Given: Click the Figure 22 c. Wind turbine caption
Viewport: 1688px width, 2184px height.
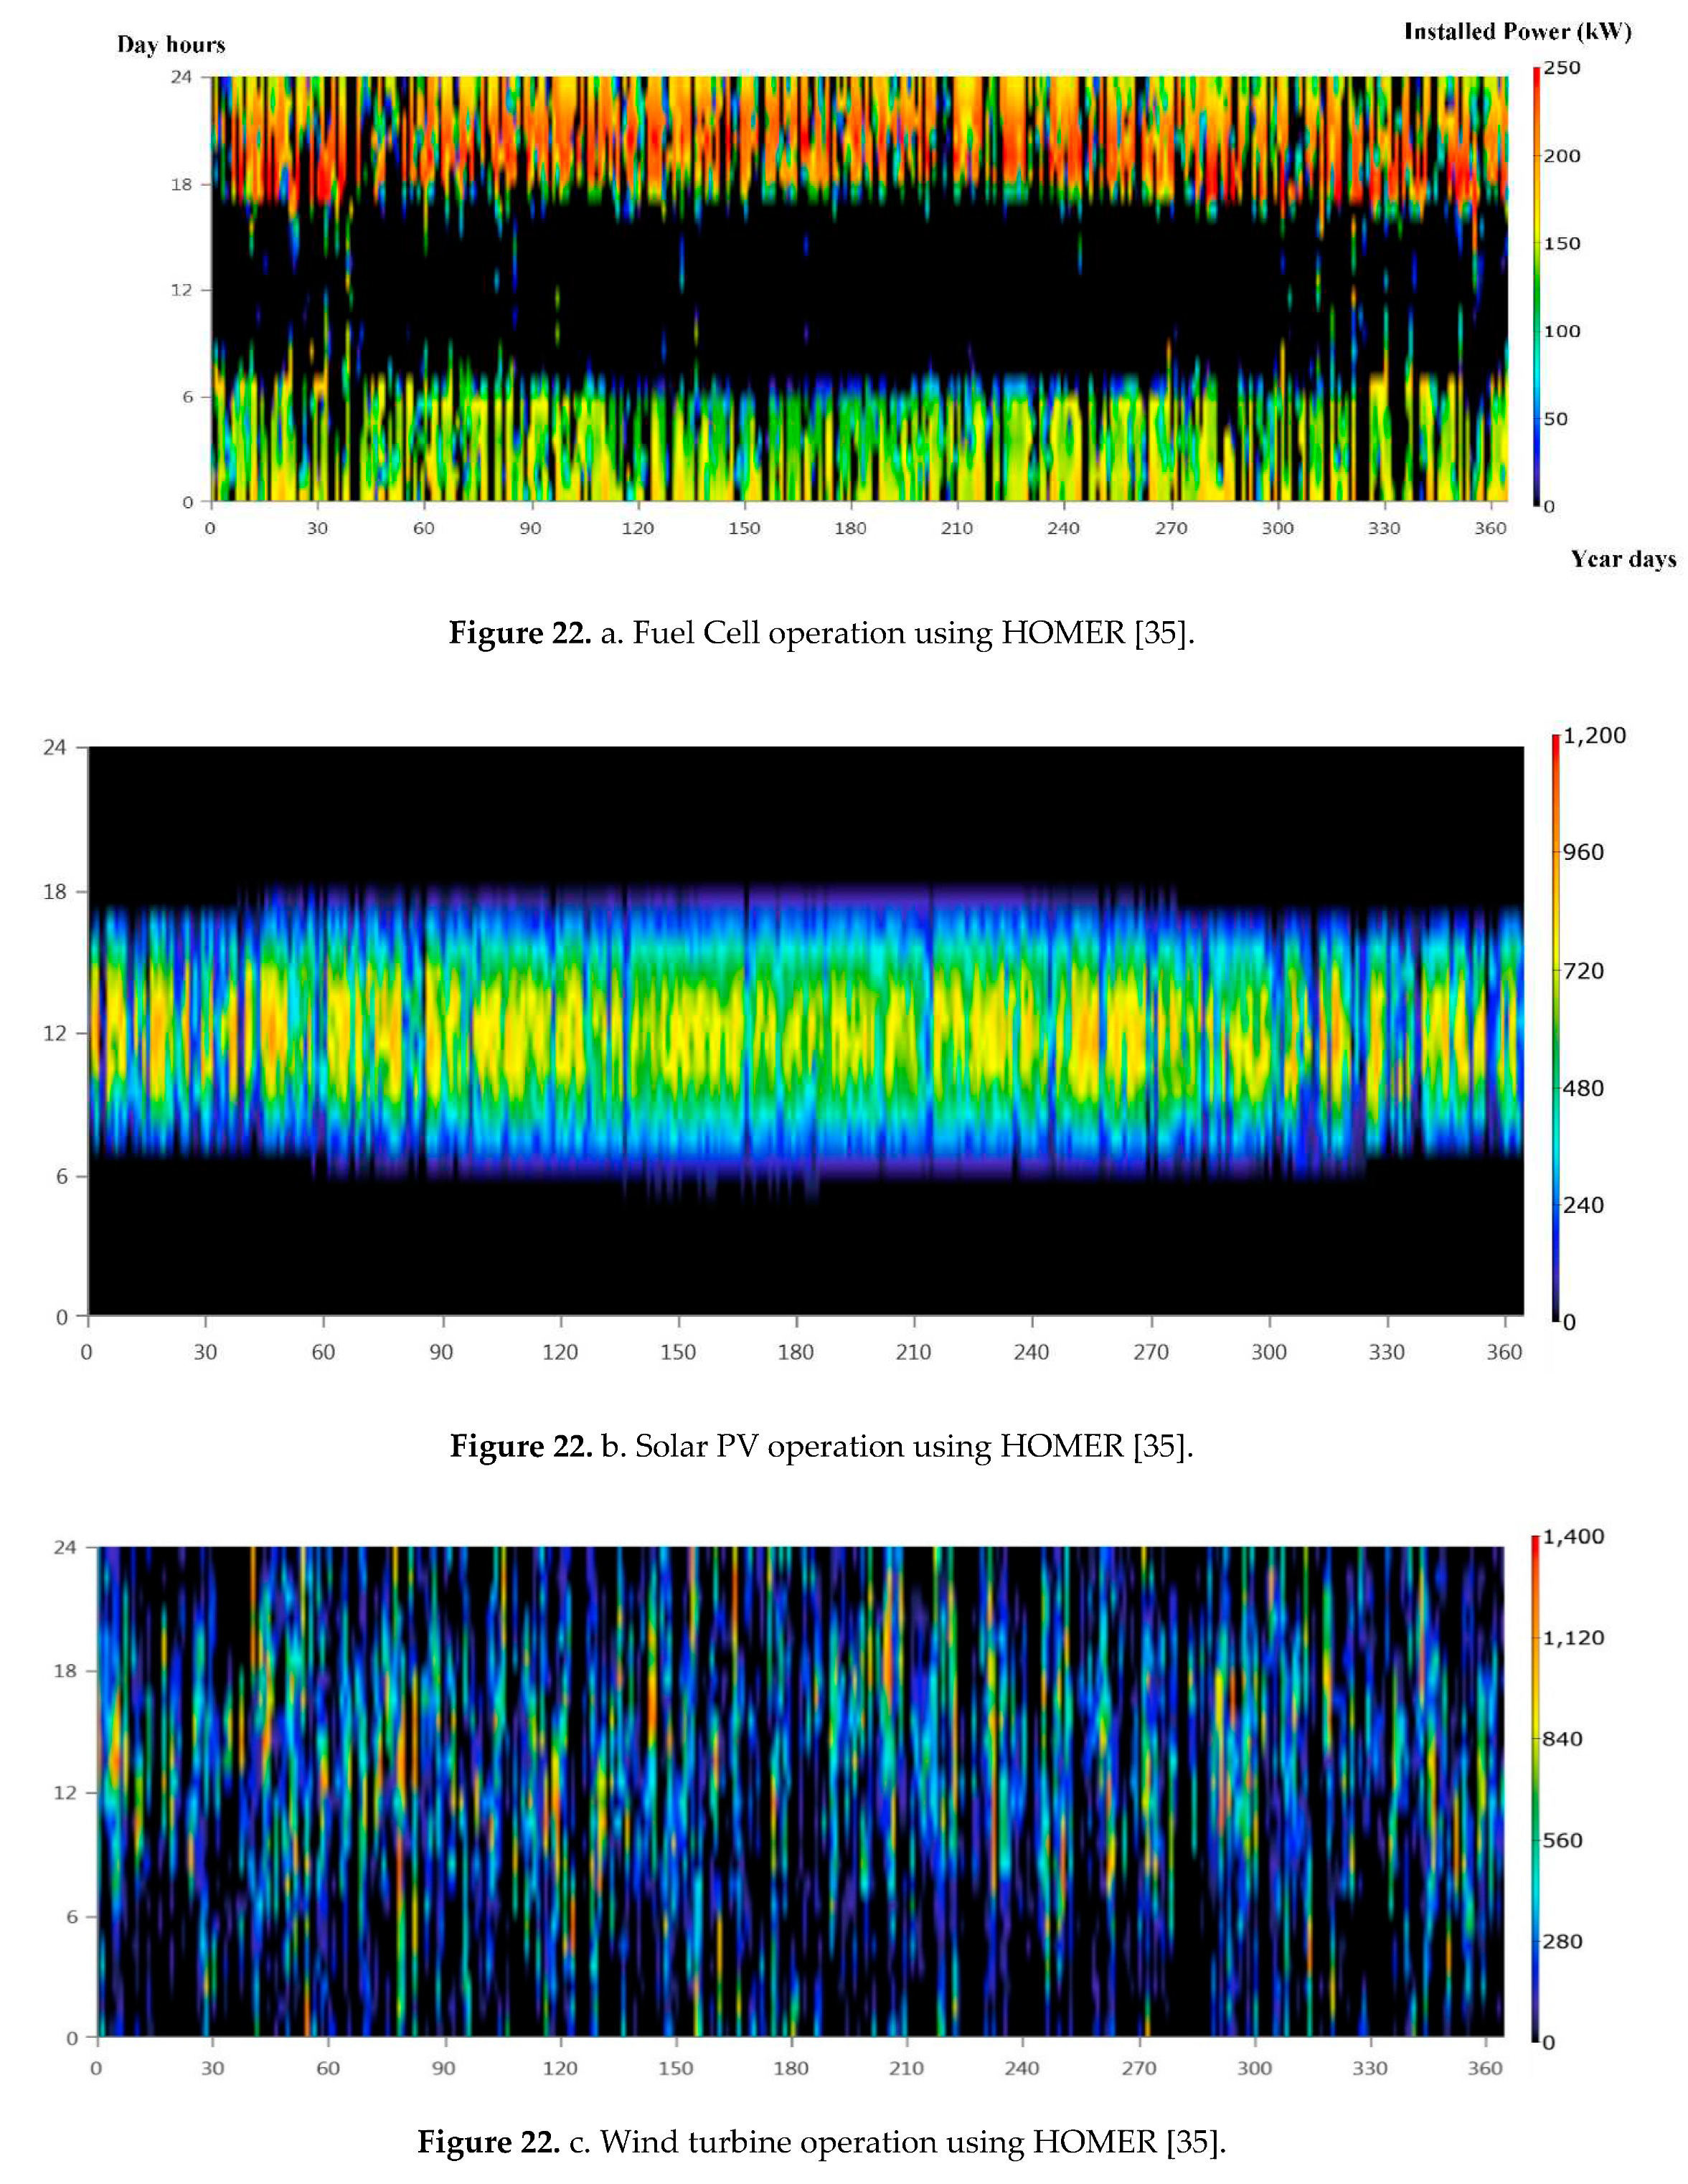Looking at the screenshot, I should 821,2141.
